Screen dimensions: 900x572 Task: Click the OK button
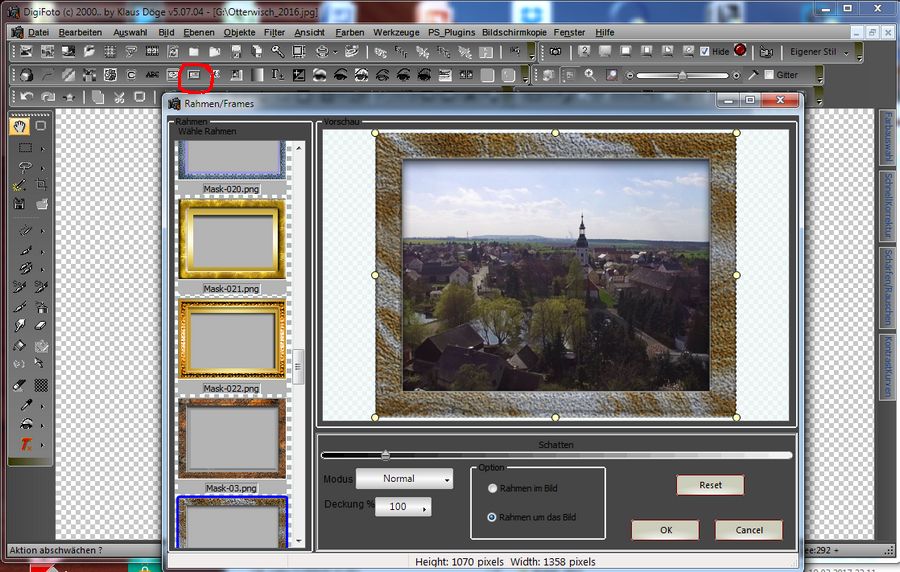tap(665, 530)
